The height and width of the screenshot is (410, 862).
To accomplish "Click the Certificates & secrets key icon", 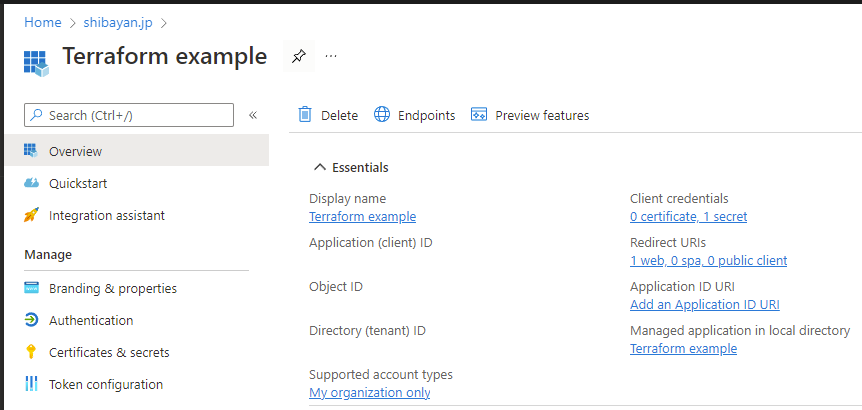I will (31, 352).
